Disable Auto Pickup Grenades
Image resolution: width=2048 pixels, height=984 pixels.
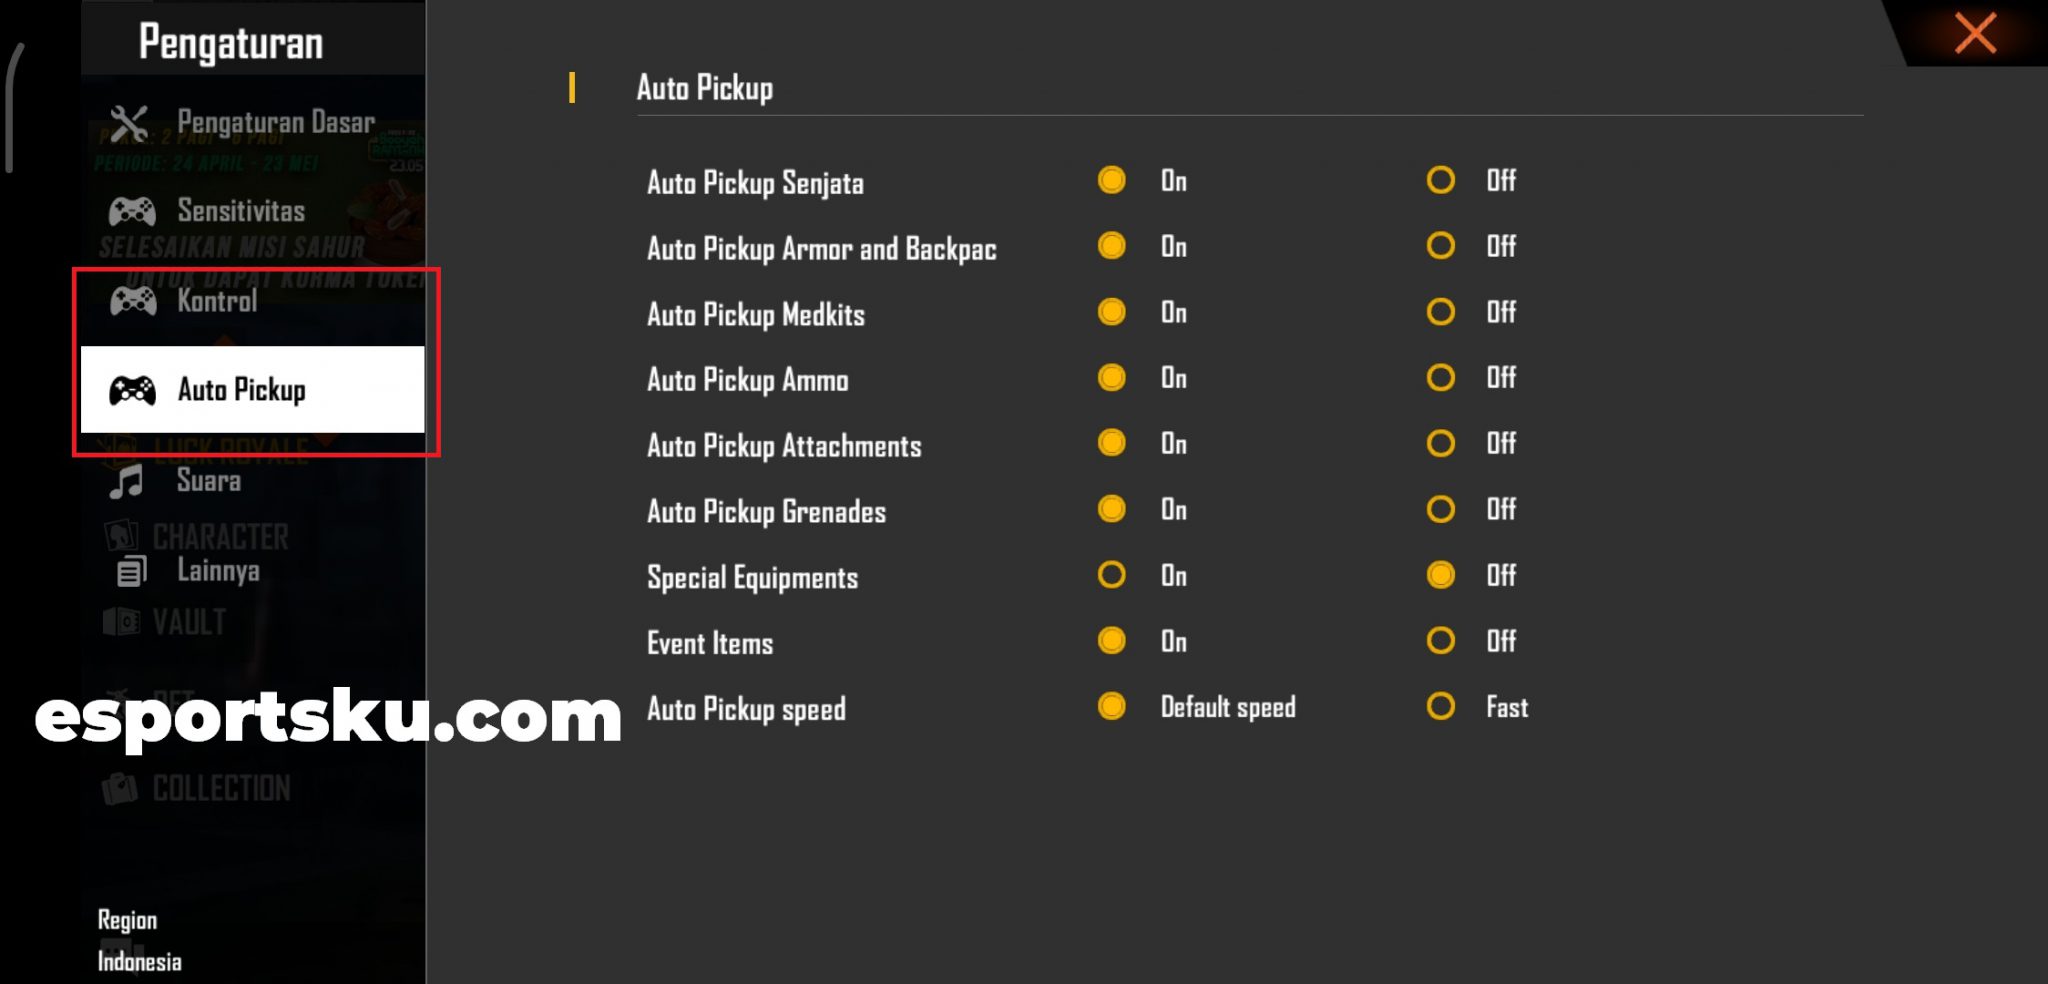pos(1440,509)
